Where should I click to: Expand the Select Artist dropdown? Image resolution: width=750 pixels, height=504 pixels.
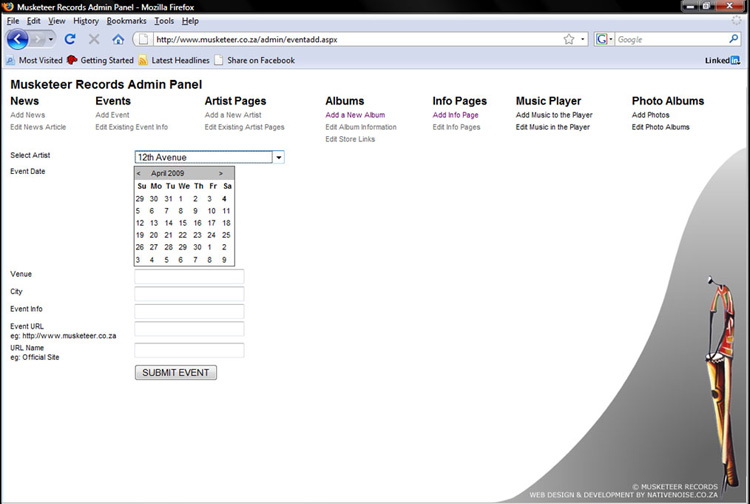pos(278,157)
